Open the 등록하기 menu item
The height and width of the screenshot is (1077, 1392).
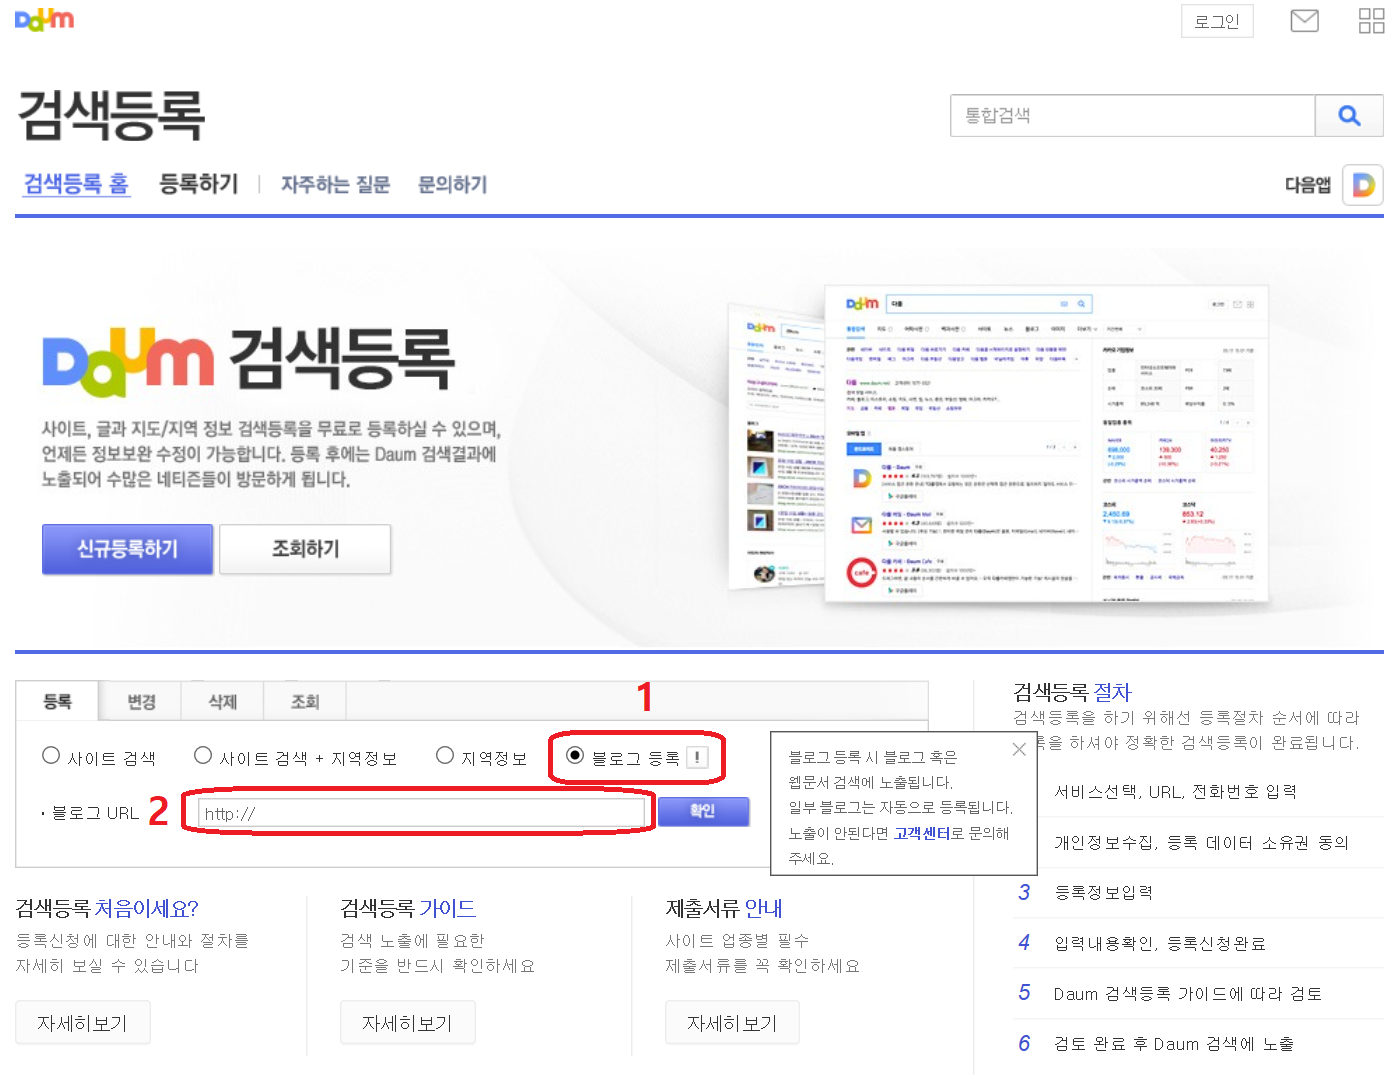pyautogui.click(x=199, y=184)
